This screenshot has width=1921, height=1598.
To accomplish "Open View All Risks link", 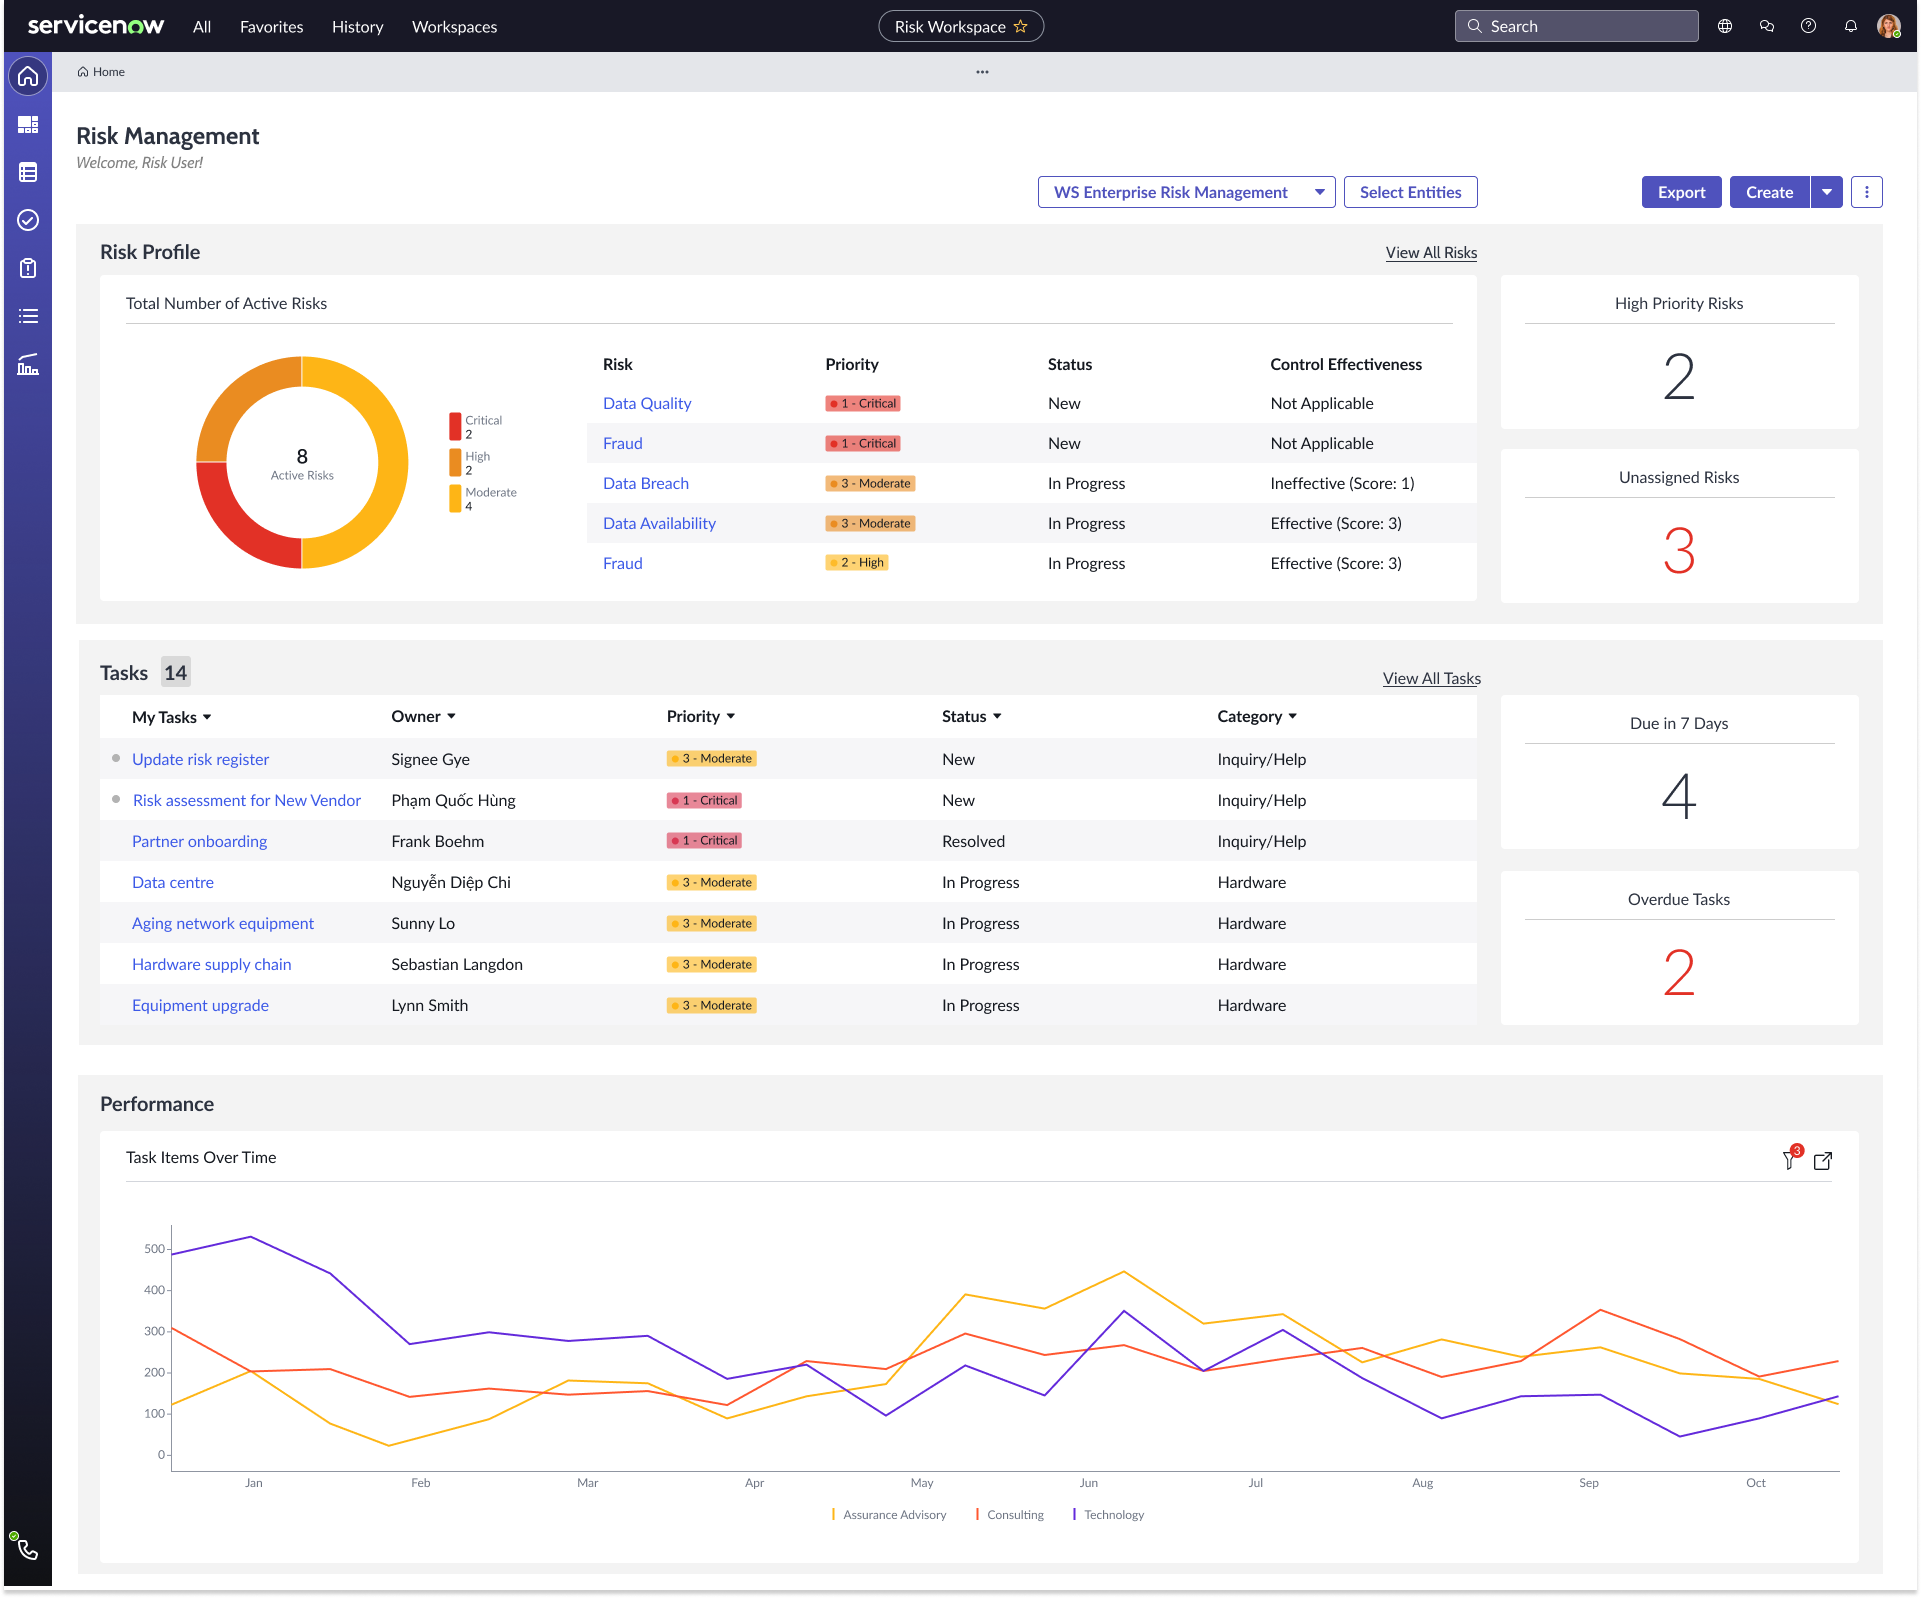I will [x=1431, y=253].
